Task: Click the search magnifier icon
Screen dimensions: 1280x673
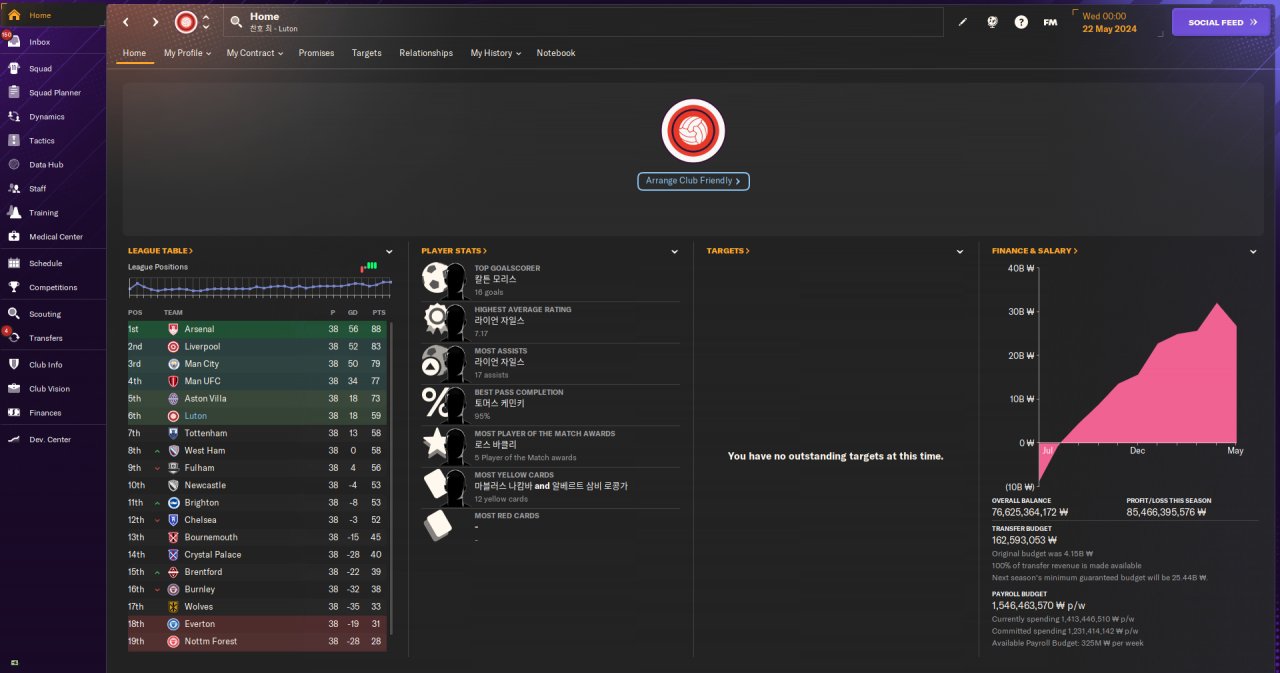Action: click(x=236, y=21)
